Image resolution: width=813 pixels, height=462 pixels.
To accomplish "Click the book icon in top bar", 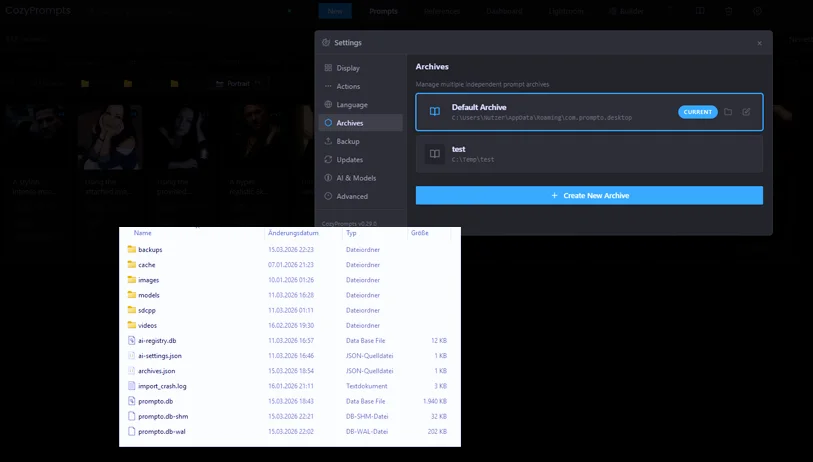I will (x=700, y=11).
